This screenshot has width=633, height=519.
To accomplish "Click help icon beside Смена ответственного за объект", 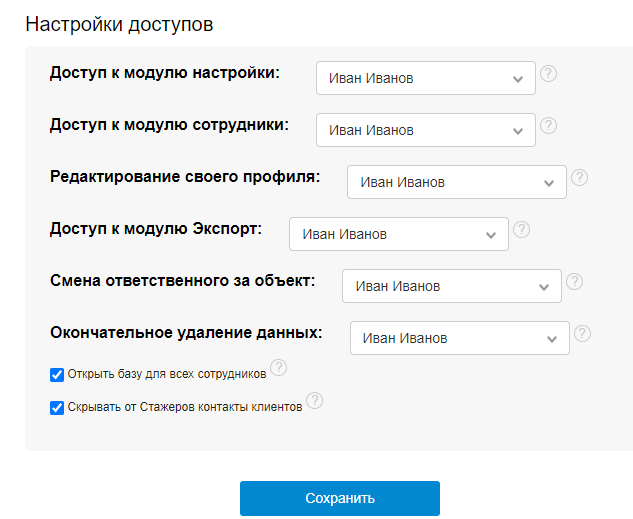I will tap(574, 282).
